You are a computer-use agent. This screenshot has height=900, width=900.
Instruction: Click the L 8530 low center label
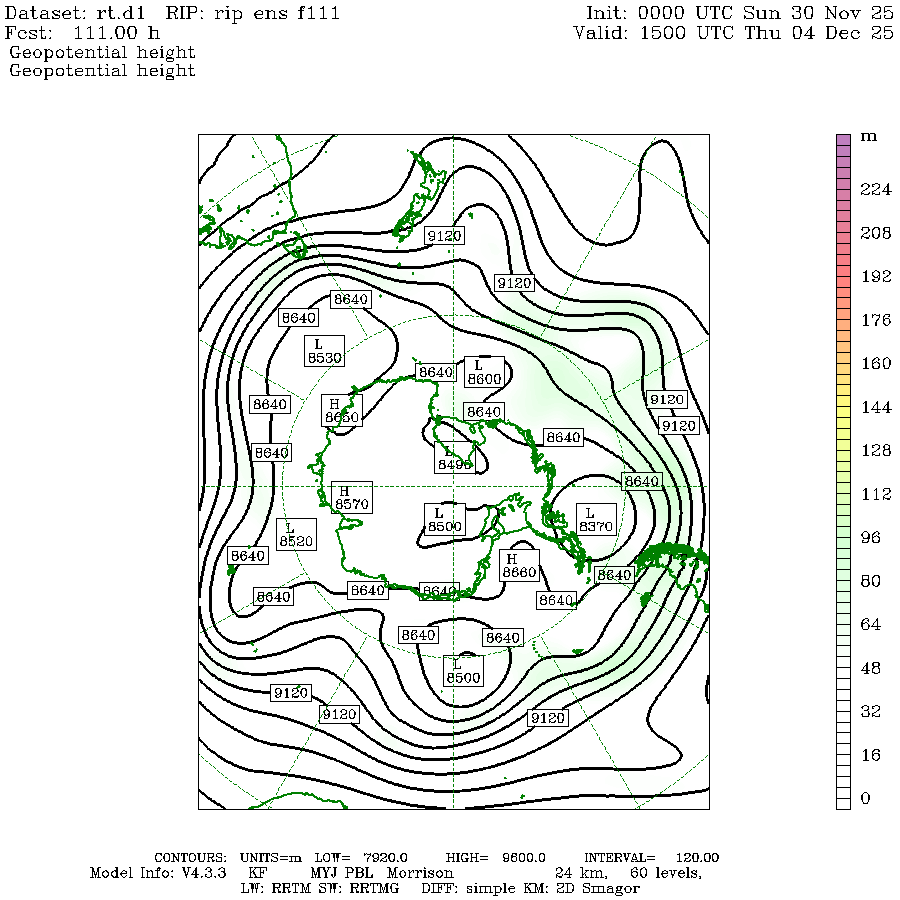coord(324,350)
